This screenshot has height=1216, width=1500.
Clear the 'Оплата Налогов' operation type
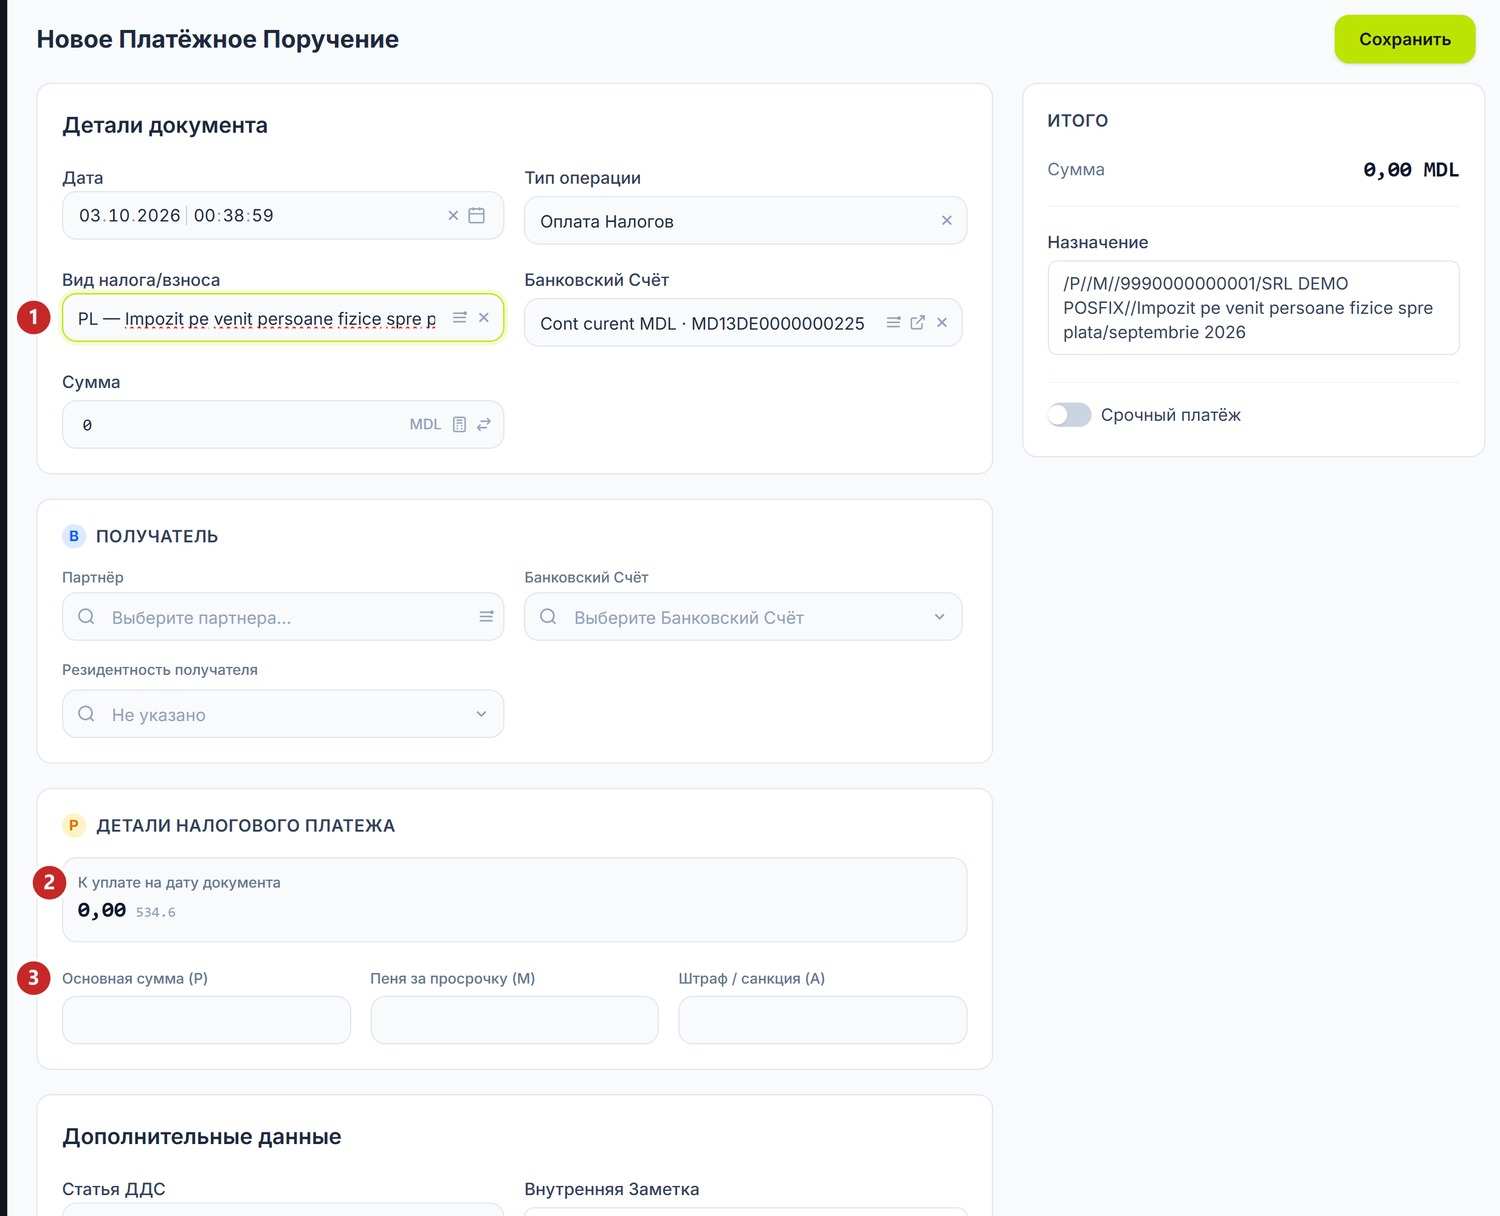(x=947, y=221)
